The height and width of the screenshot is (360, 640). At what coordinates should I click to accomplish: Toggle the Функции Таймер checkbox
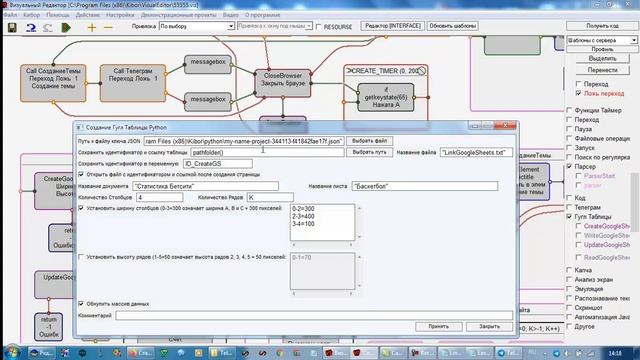[569, 110]
